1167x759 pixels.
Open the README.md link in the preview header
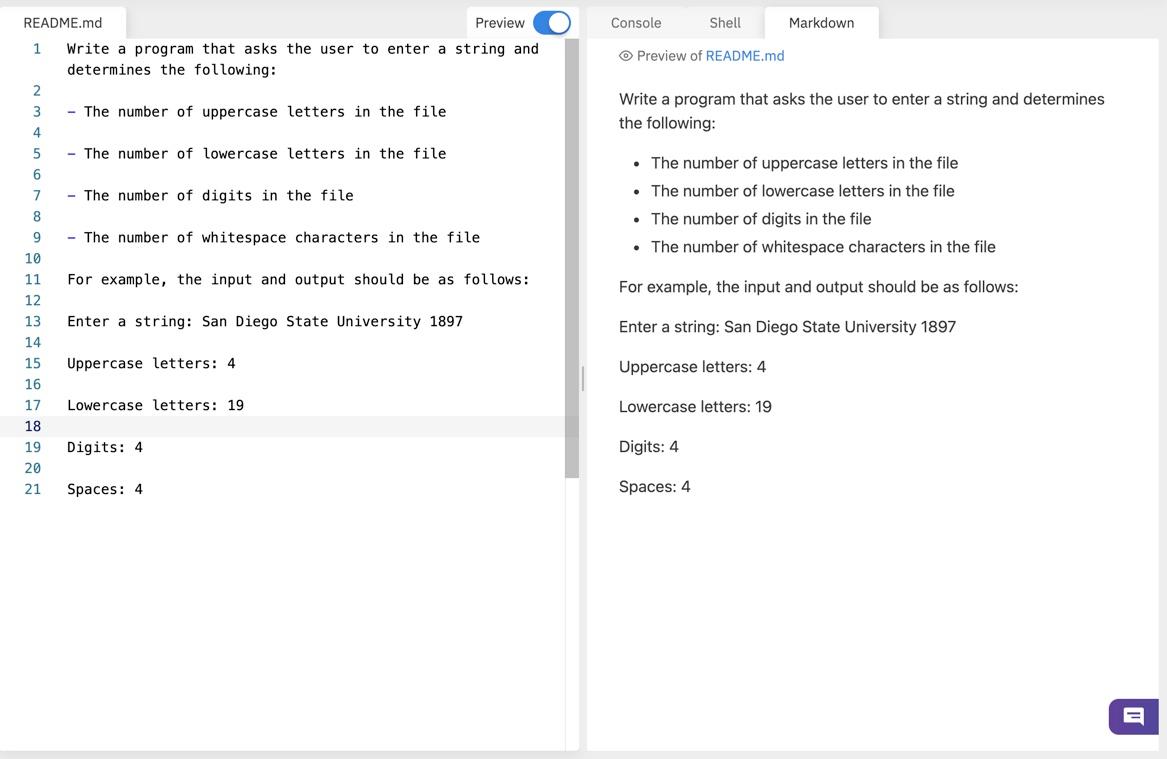(x=745, y=55)
